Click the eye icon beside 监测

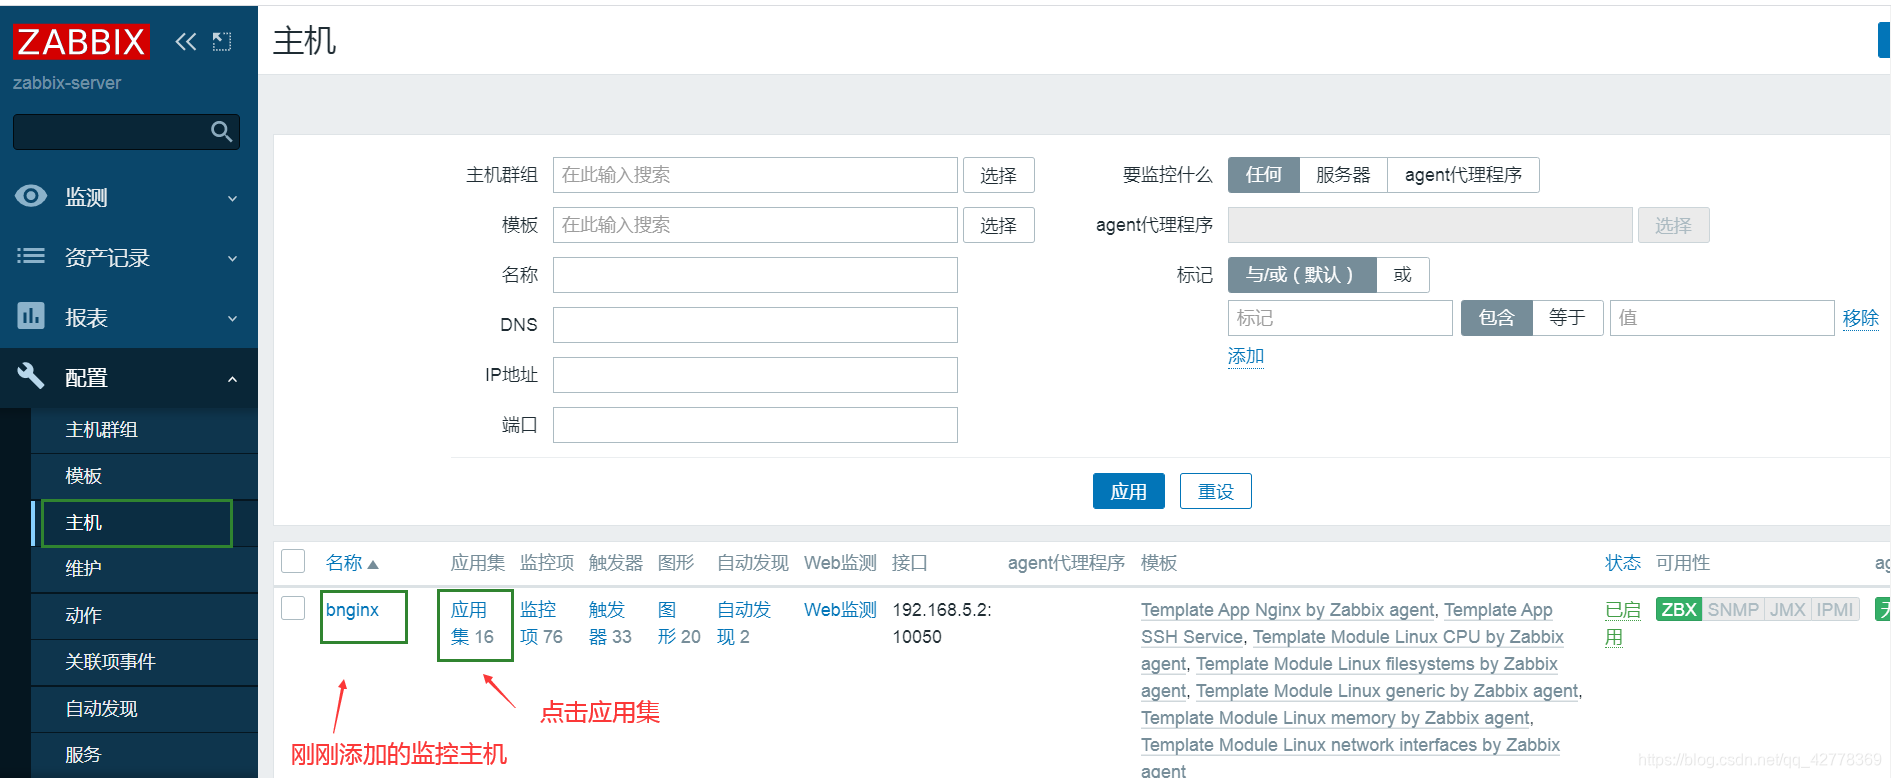[31, 196]
